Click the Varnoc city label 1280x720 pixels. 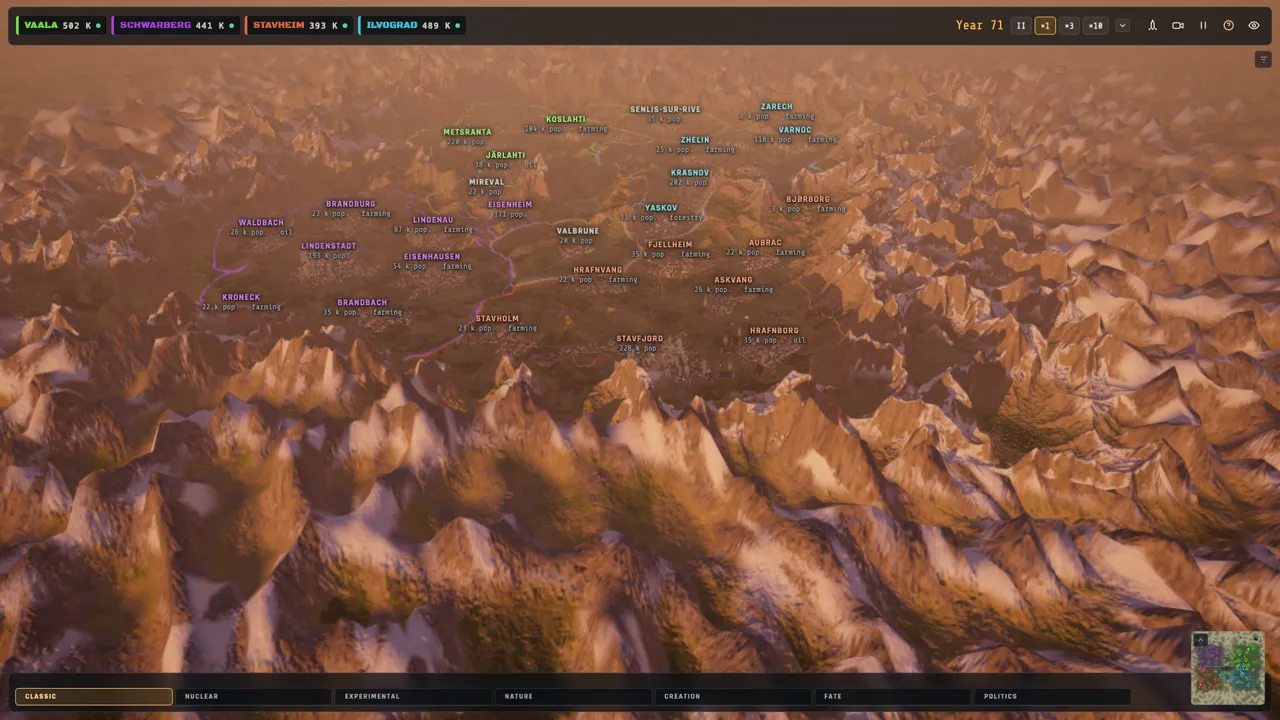coord(795,130)
